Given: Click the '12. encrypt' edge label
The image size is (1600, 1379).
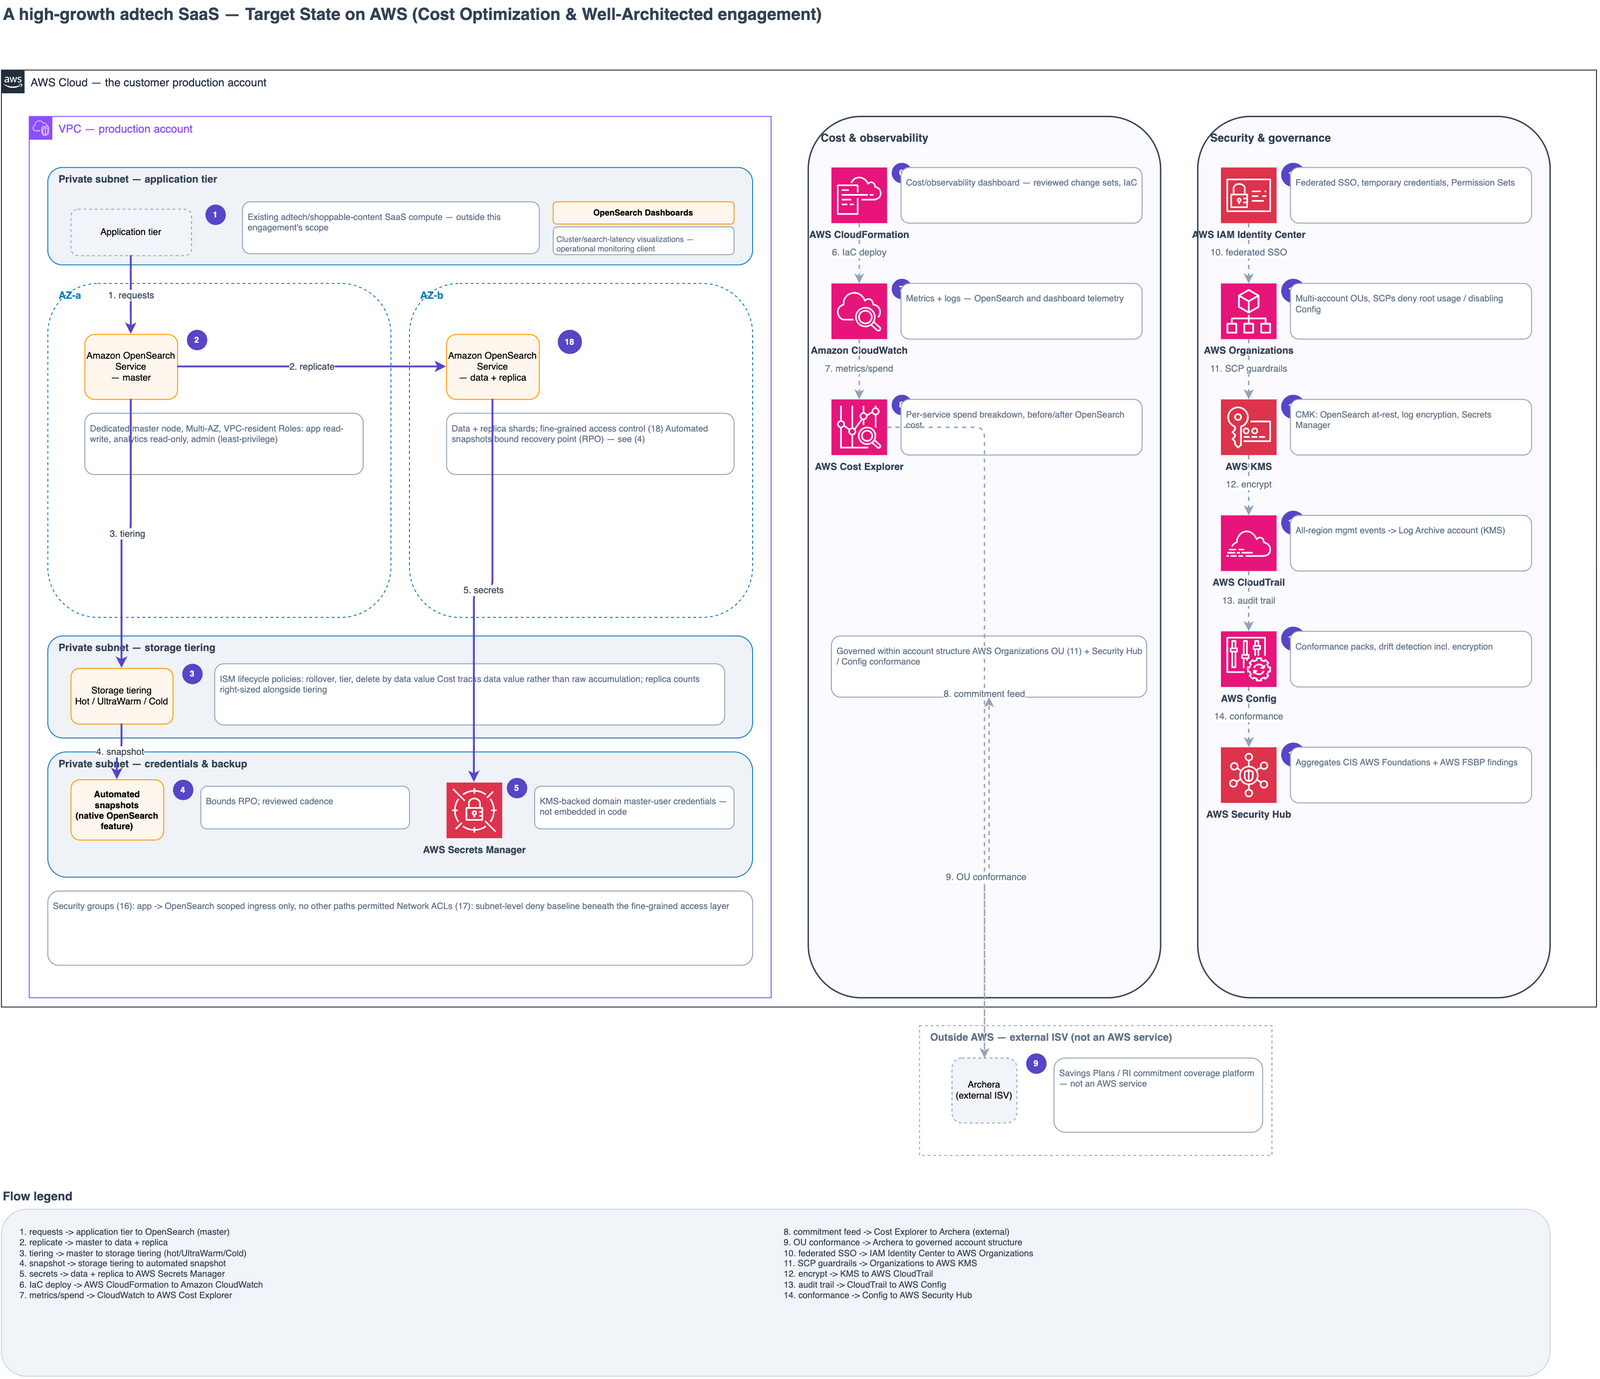Looking at the screenshot, I should pyautogui.click(x=1248, y=485).
